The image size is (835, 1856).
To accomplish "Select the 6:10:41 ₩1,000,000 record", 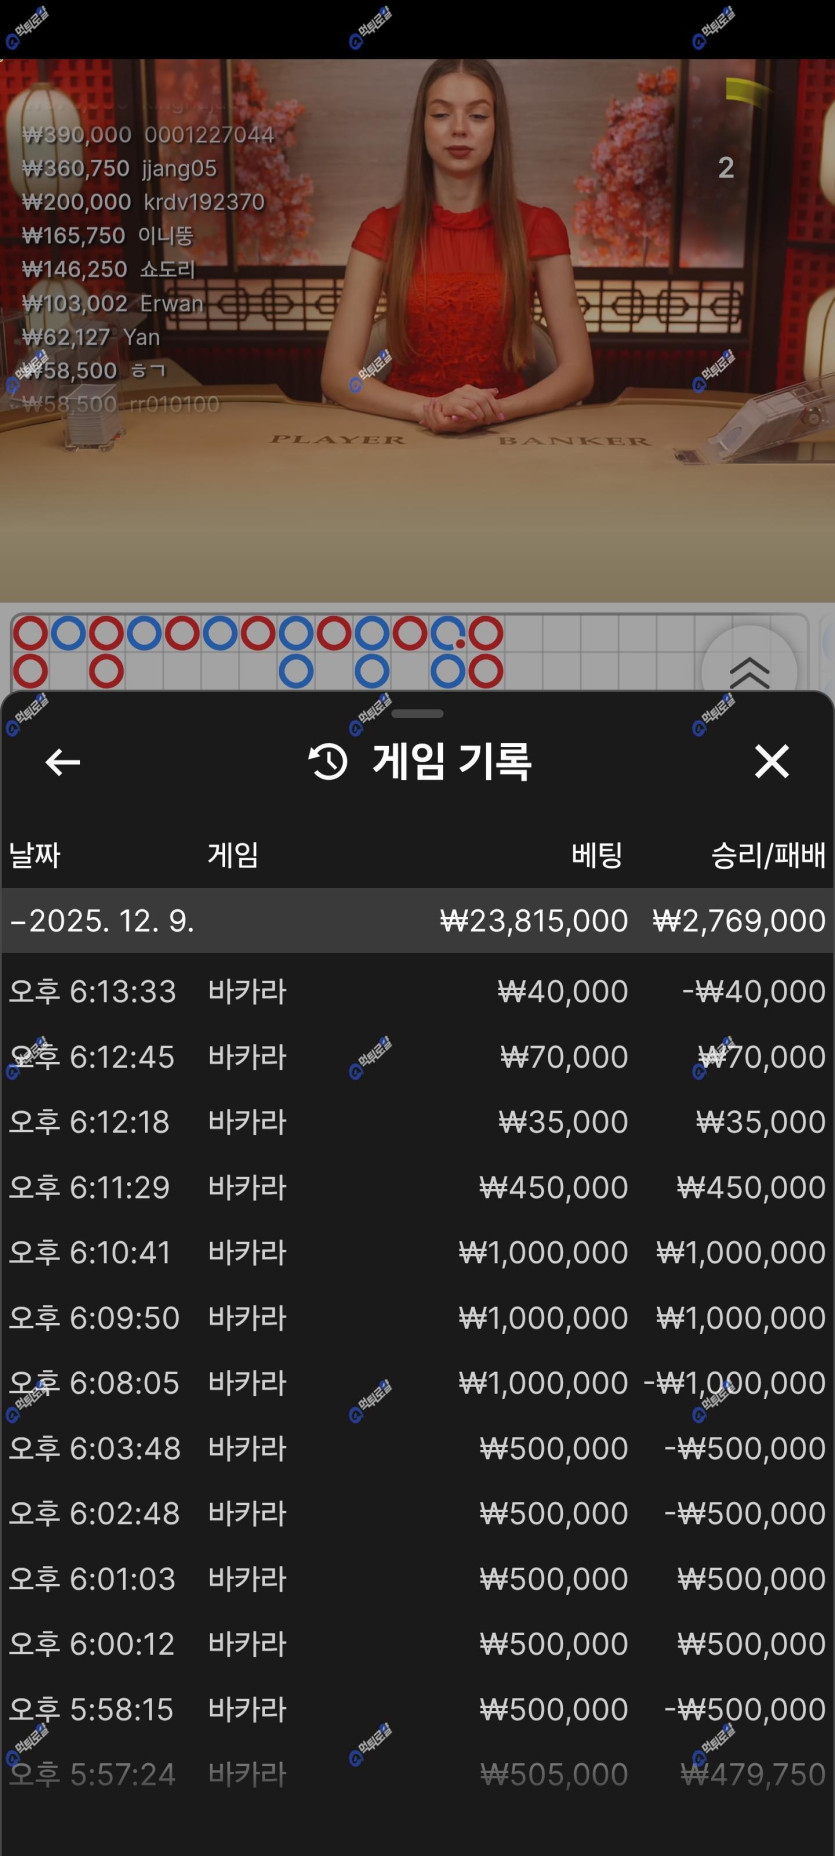I will pyautogui.click(x=417, y=1253).
